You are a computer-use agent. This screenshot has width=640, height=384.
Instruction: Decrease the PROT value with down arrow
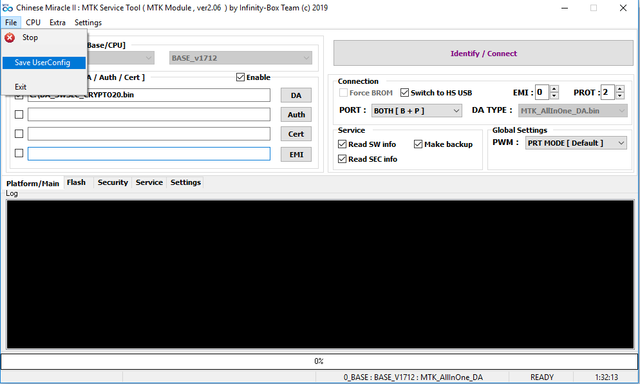(620, 96)
